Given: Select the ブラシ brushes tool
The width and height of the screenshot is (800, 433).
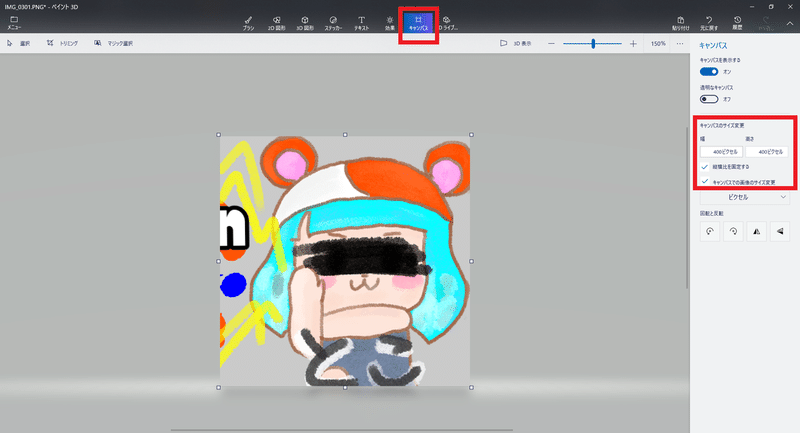Looking at the screenshot, I should point(248,23).
